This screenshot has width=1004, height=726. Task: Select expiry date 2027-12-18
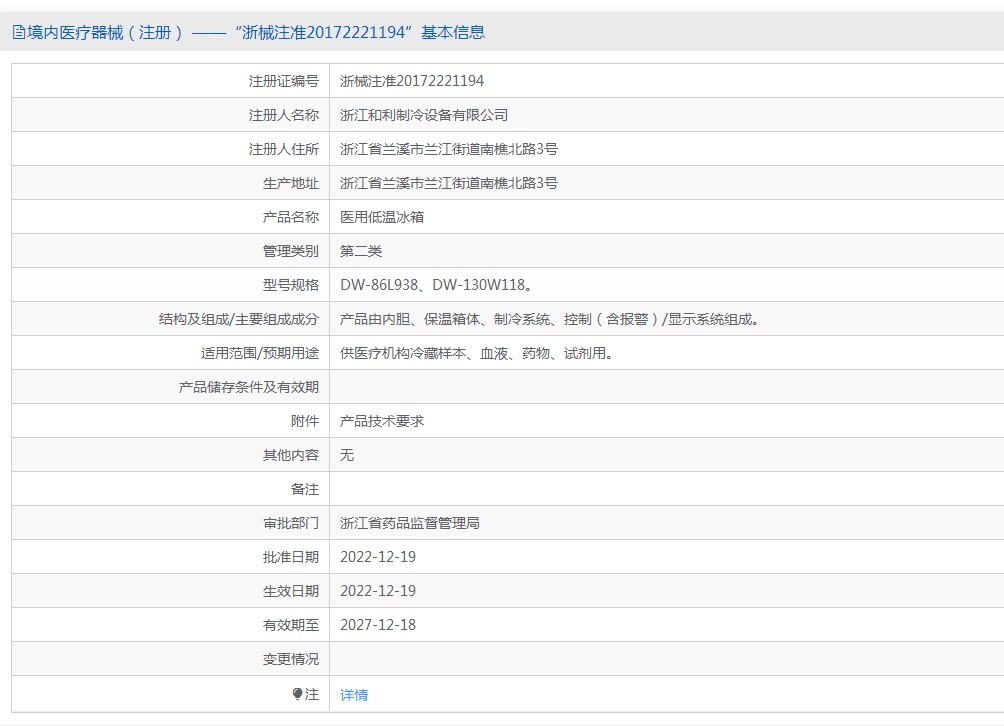click(x=378, y=625)
